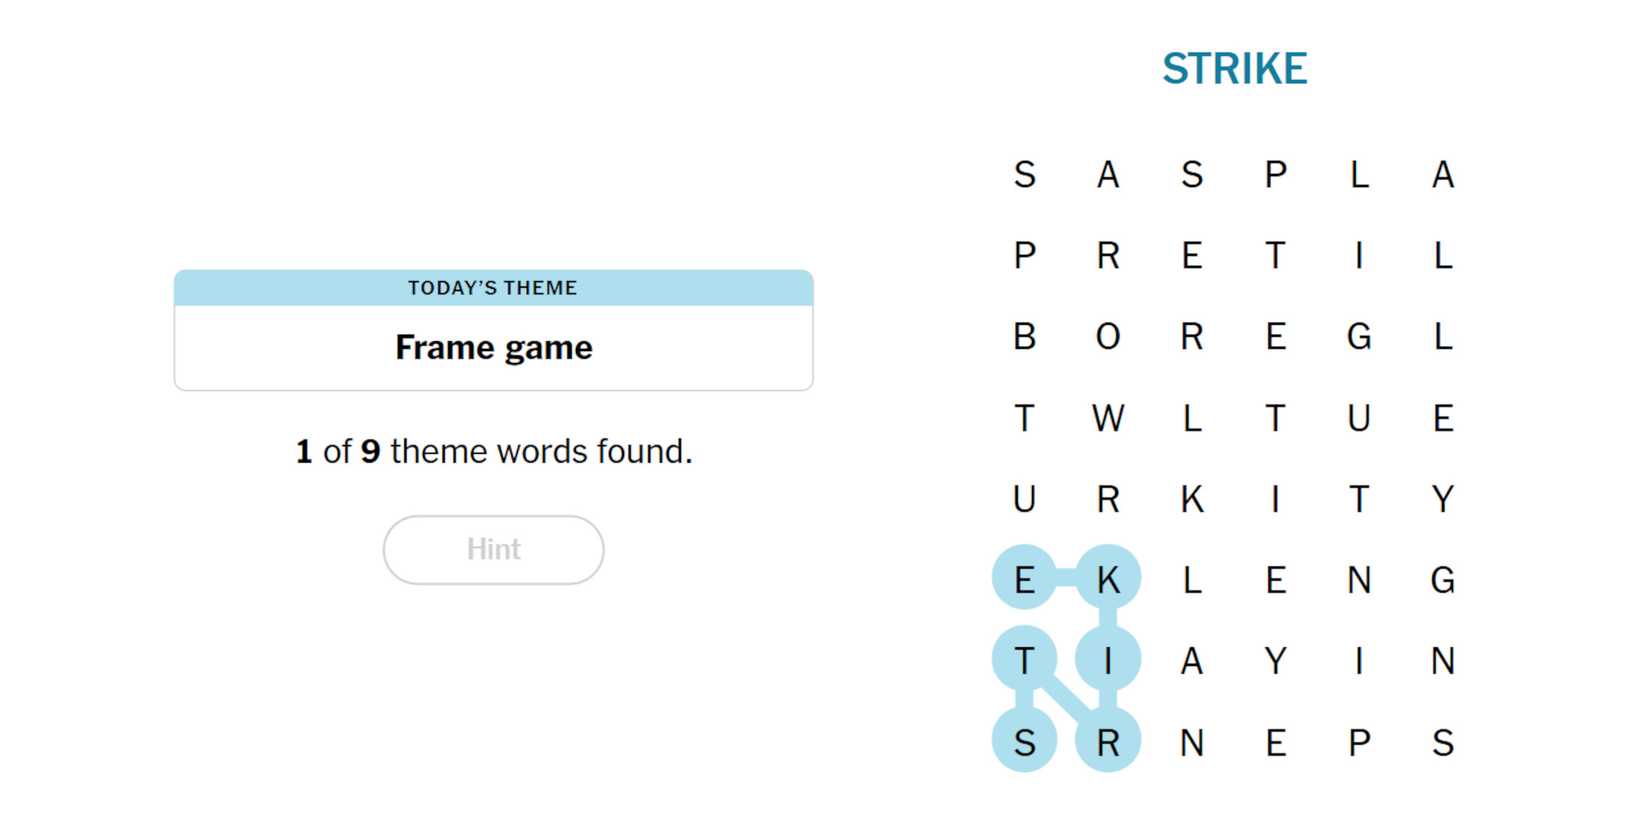The width and height of the screenshot is (1650, 825).
Task: Select the letter O in the grid
Action: click(x=1108, y=337)
